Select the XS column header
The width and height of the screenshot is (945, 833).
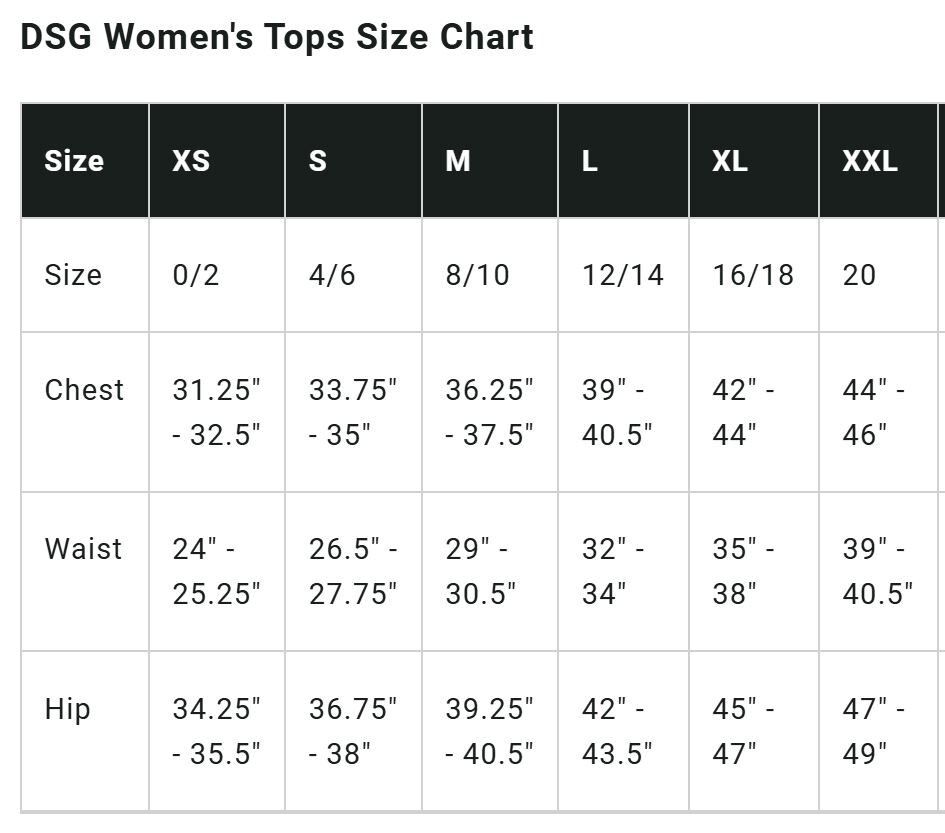click(217, 160)
